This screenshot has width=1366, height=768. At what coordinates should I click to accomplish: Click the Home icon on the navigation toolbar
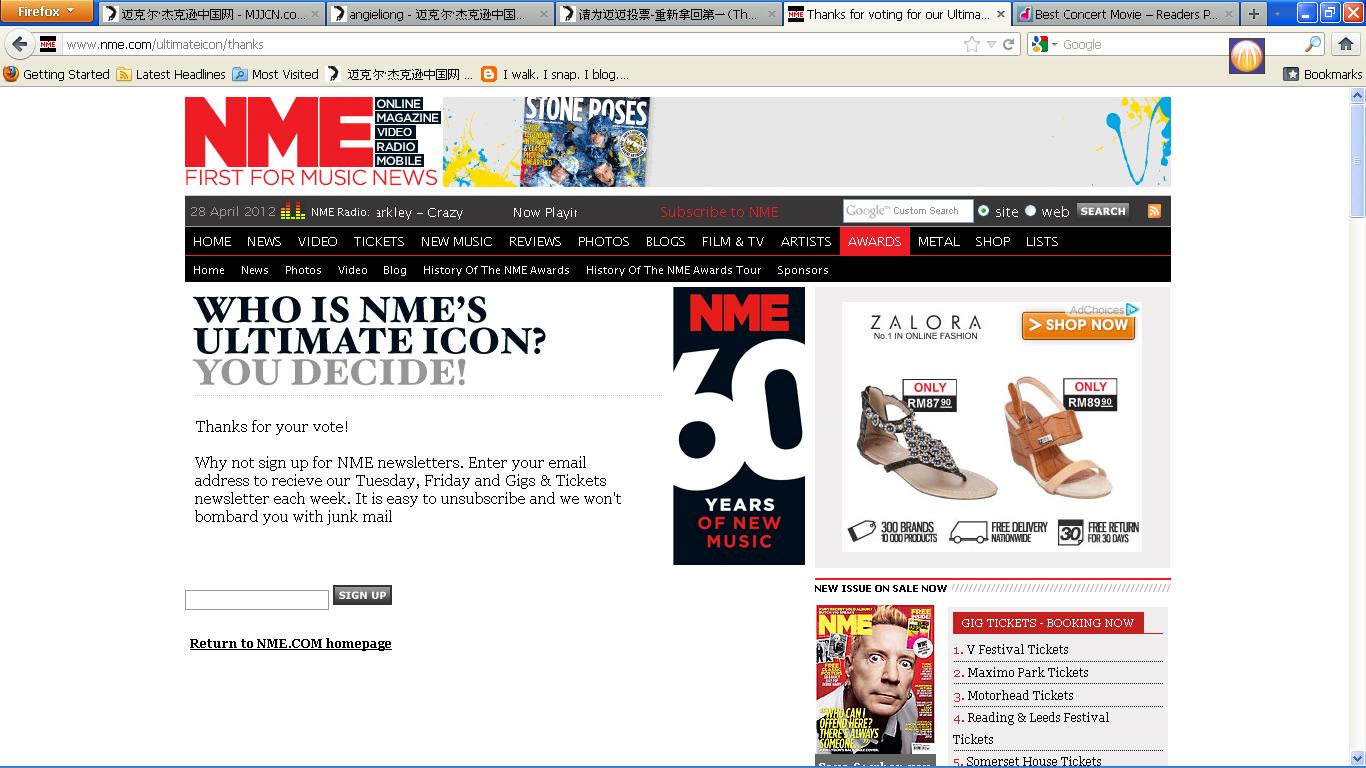tap(1347, 44)
